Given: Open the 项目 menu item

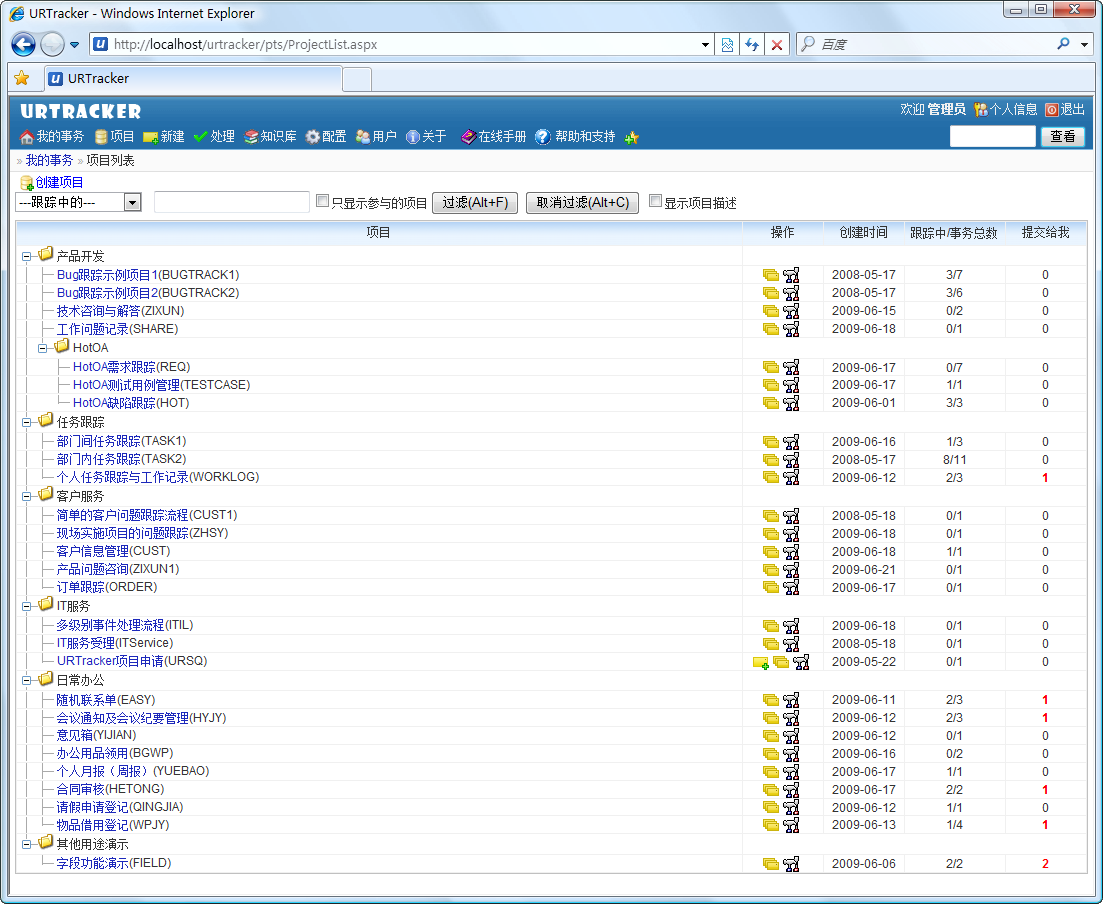Looking at the screenshot, I should coord(114,136).
